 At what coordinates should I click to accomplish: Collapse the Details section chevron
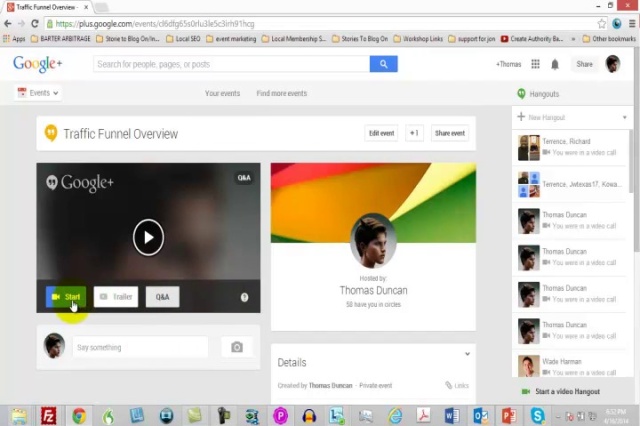click(x=467, y=354)
